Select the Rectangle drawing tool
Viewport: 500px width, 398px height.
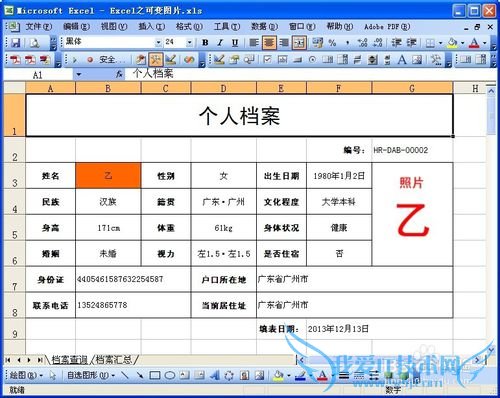(x=155, y=376)
